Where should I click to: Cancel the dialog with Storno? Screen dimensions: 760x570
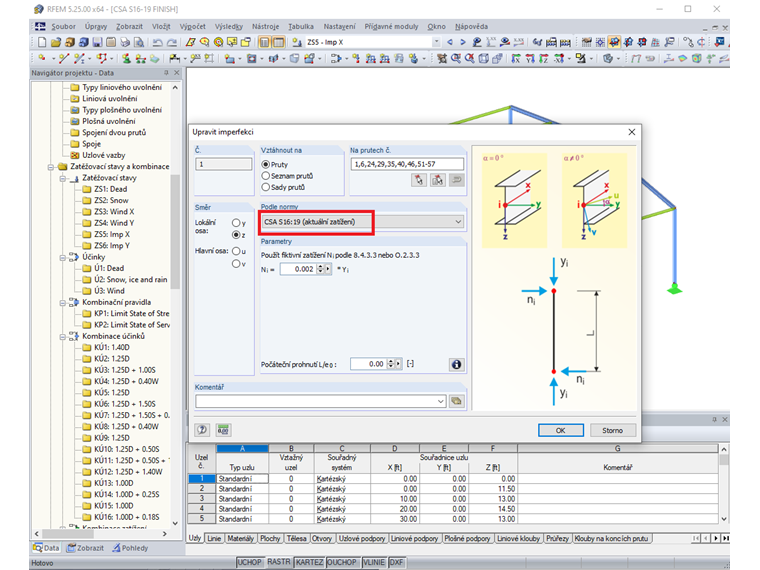[613, 430]
